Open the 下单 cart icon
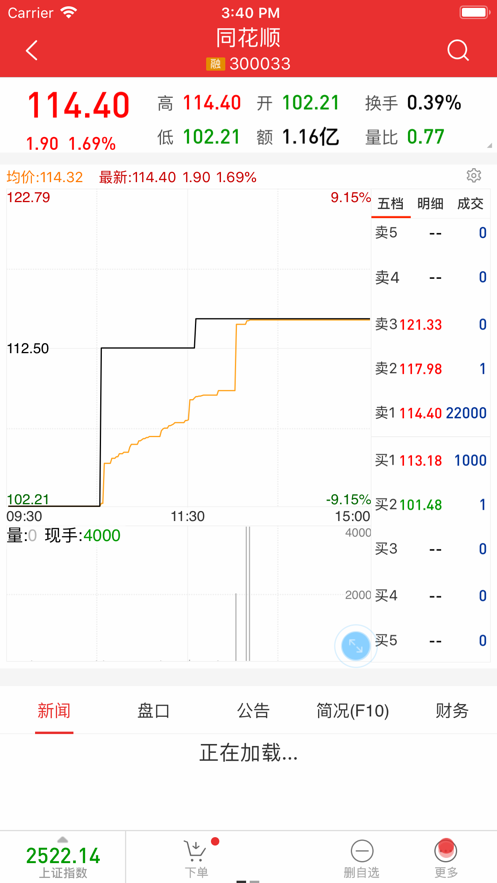This screenshot has height=883, width=497. (195, 851)
